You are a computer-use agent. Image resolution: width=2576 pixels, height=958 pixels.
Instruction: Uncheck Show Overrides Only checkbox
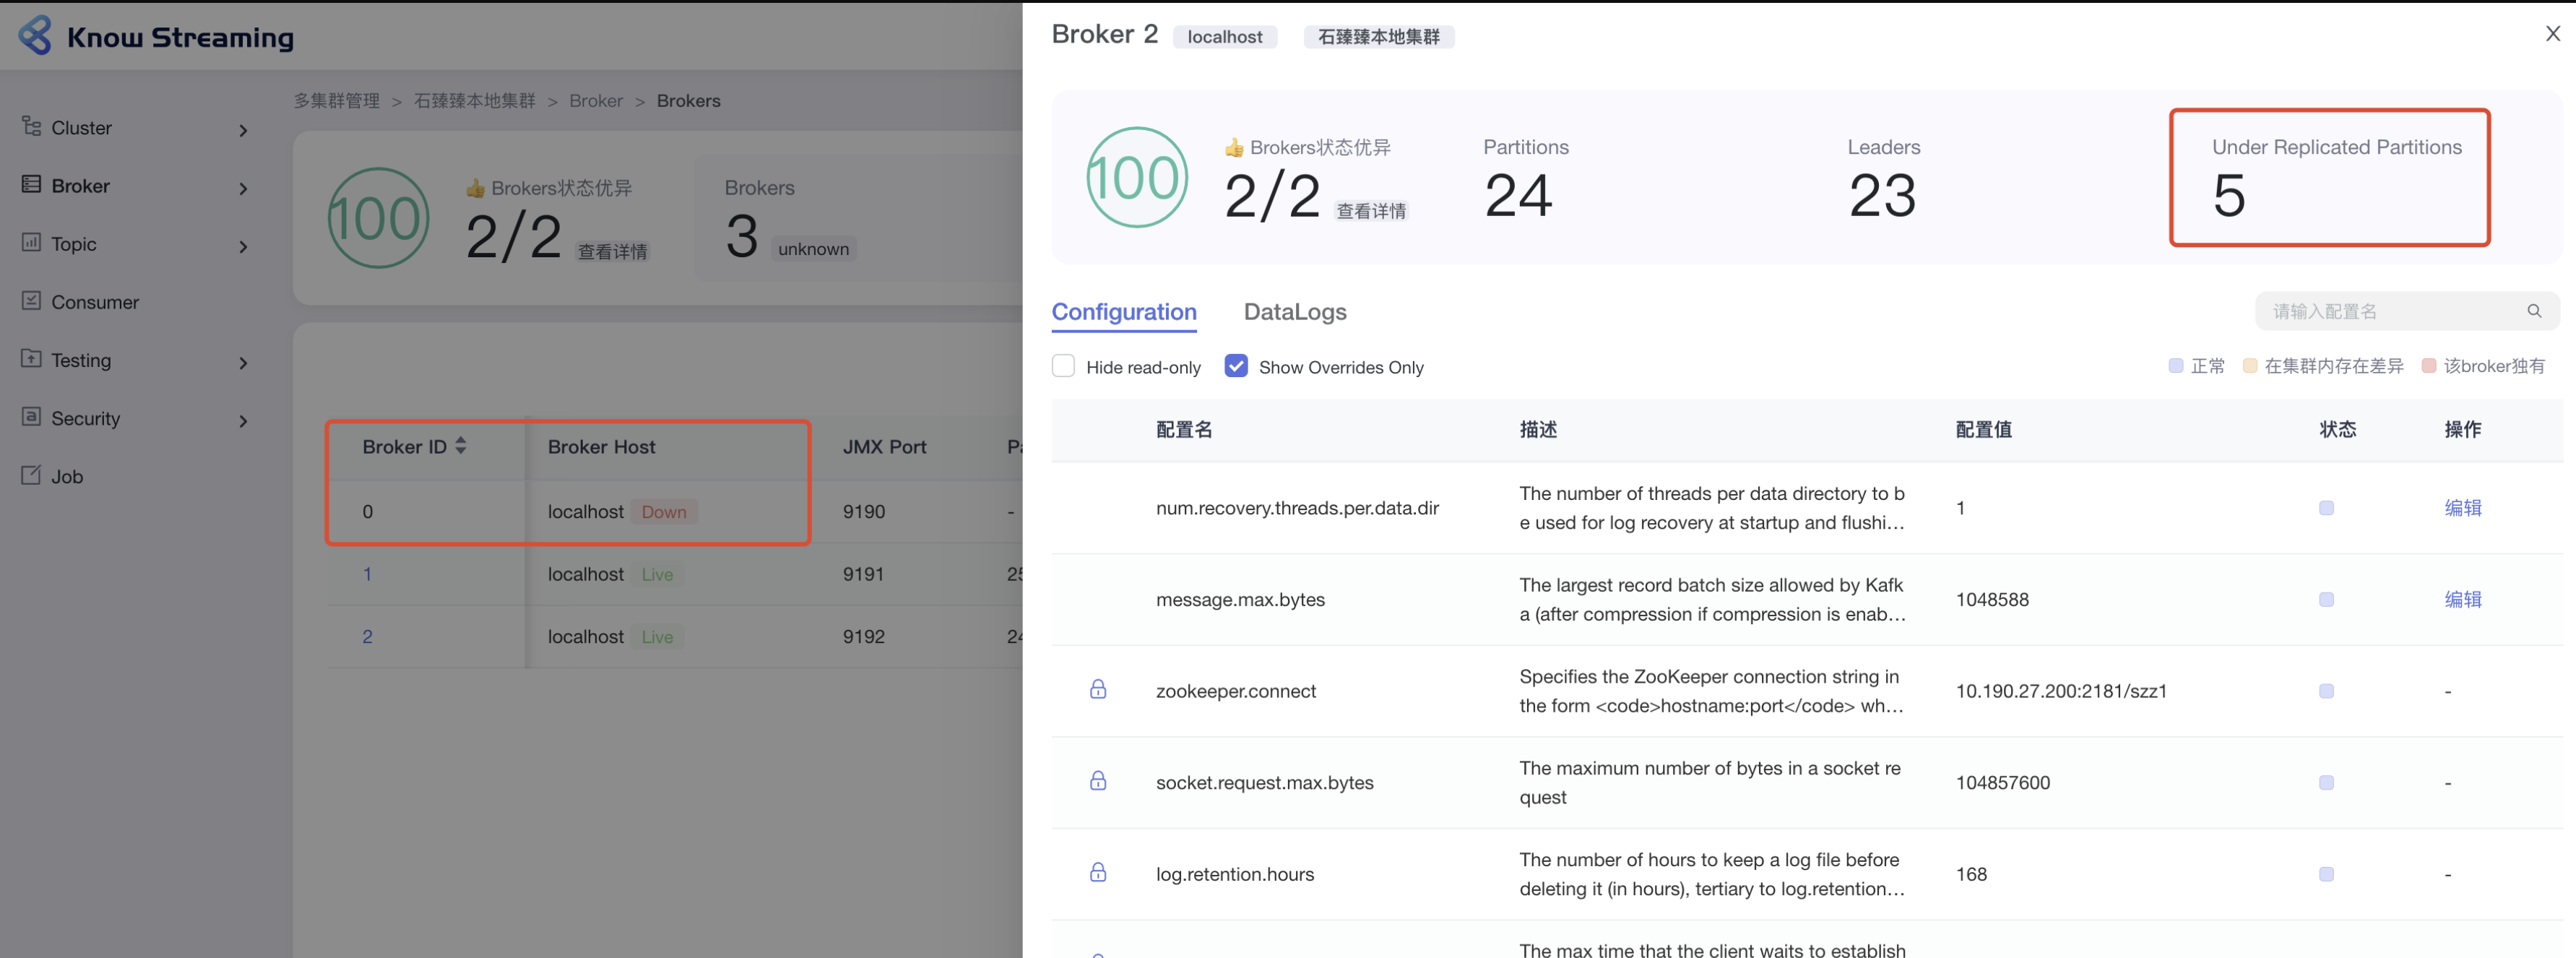(x=1236, y=367)
